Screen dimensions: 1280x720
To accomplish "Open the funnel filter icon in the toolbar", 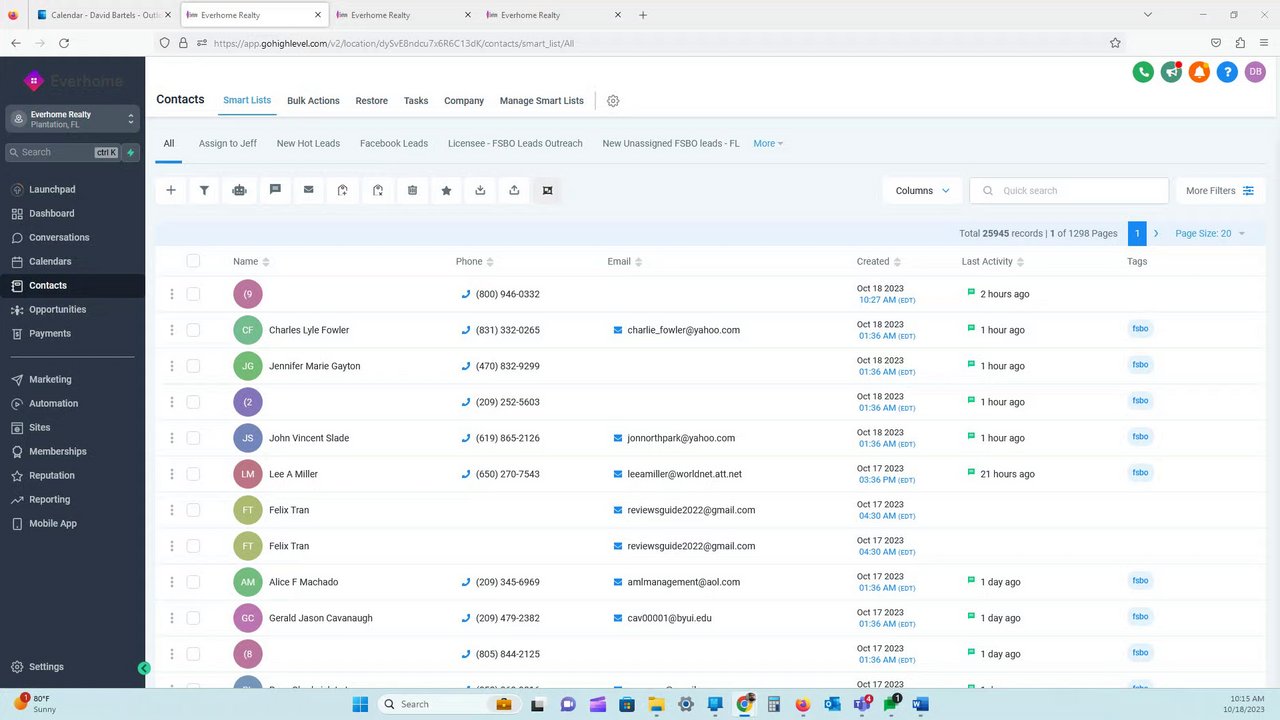I will coord(204,190).
